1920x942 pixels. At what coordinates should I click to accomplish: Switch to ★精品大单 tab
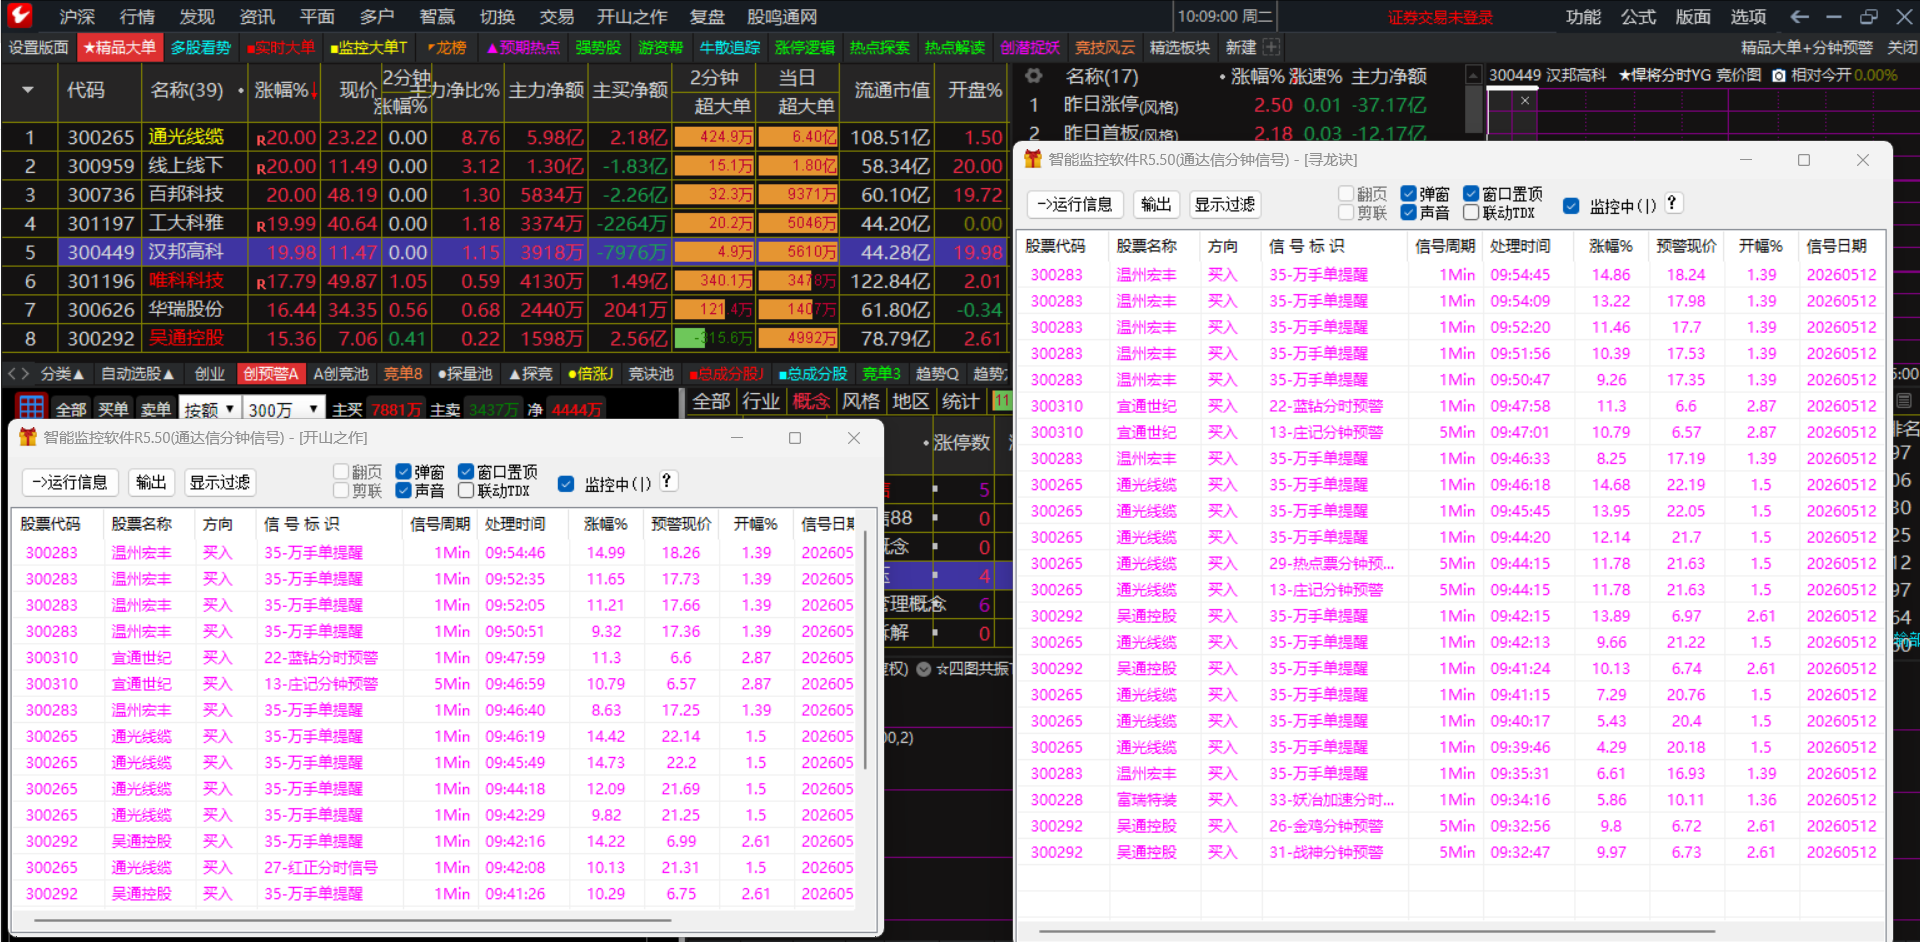click(x=119, y=47)
